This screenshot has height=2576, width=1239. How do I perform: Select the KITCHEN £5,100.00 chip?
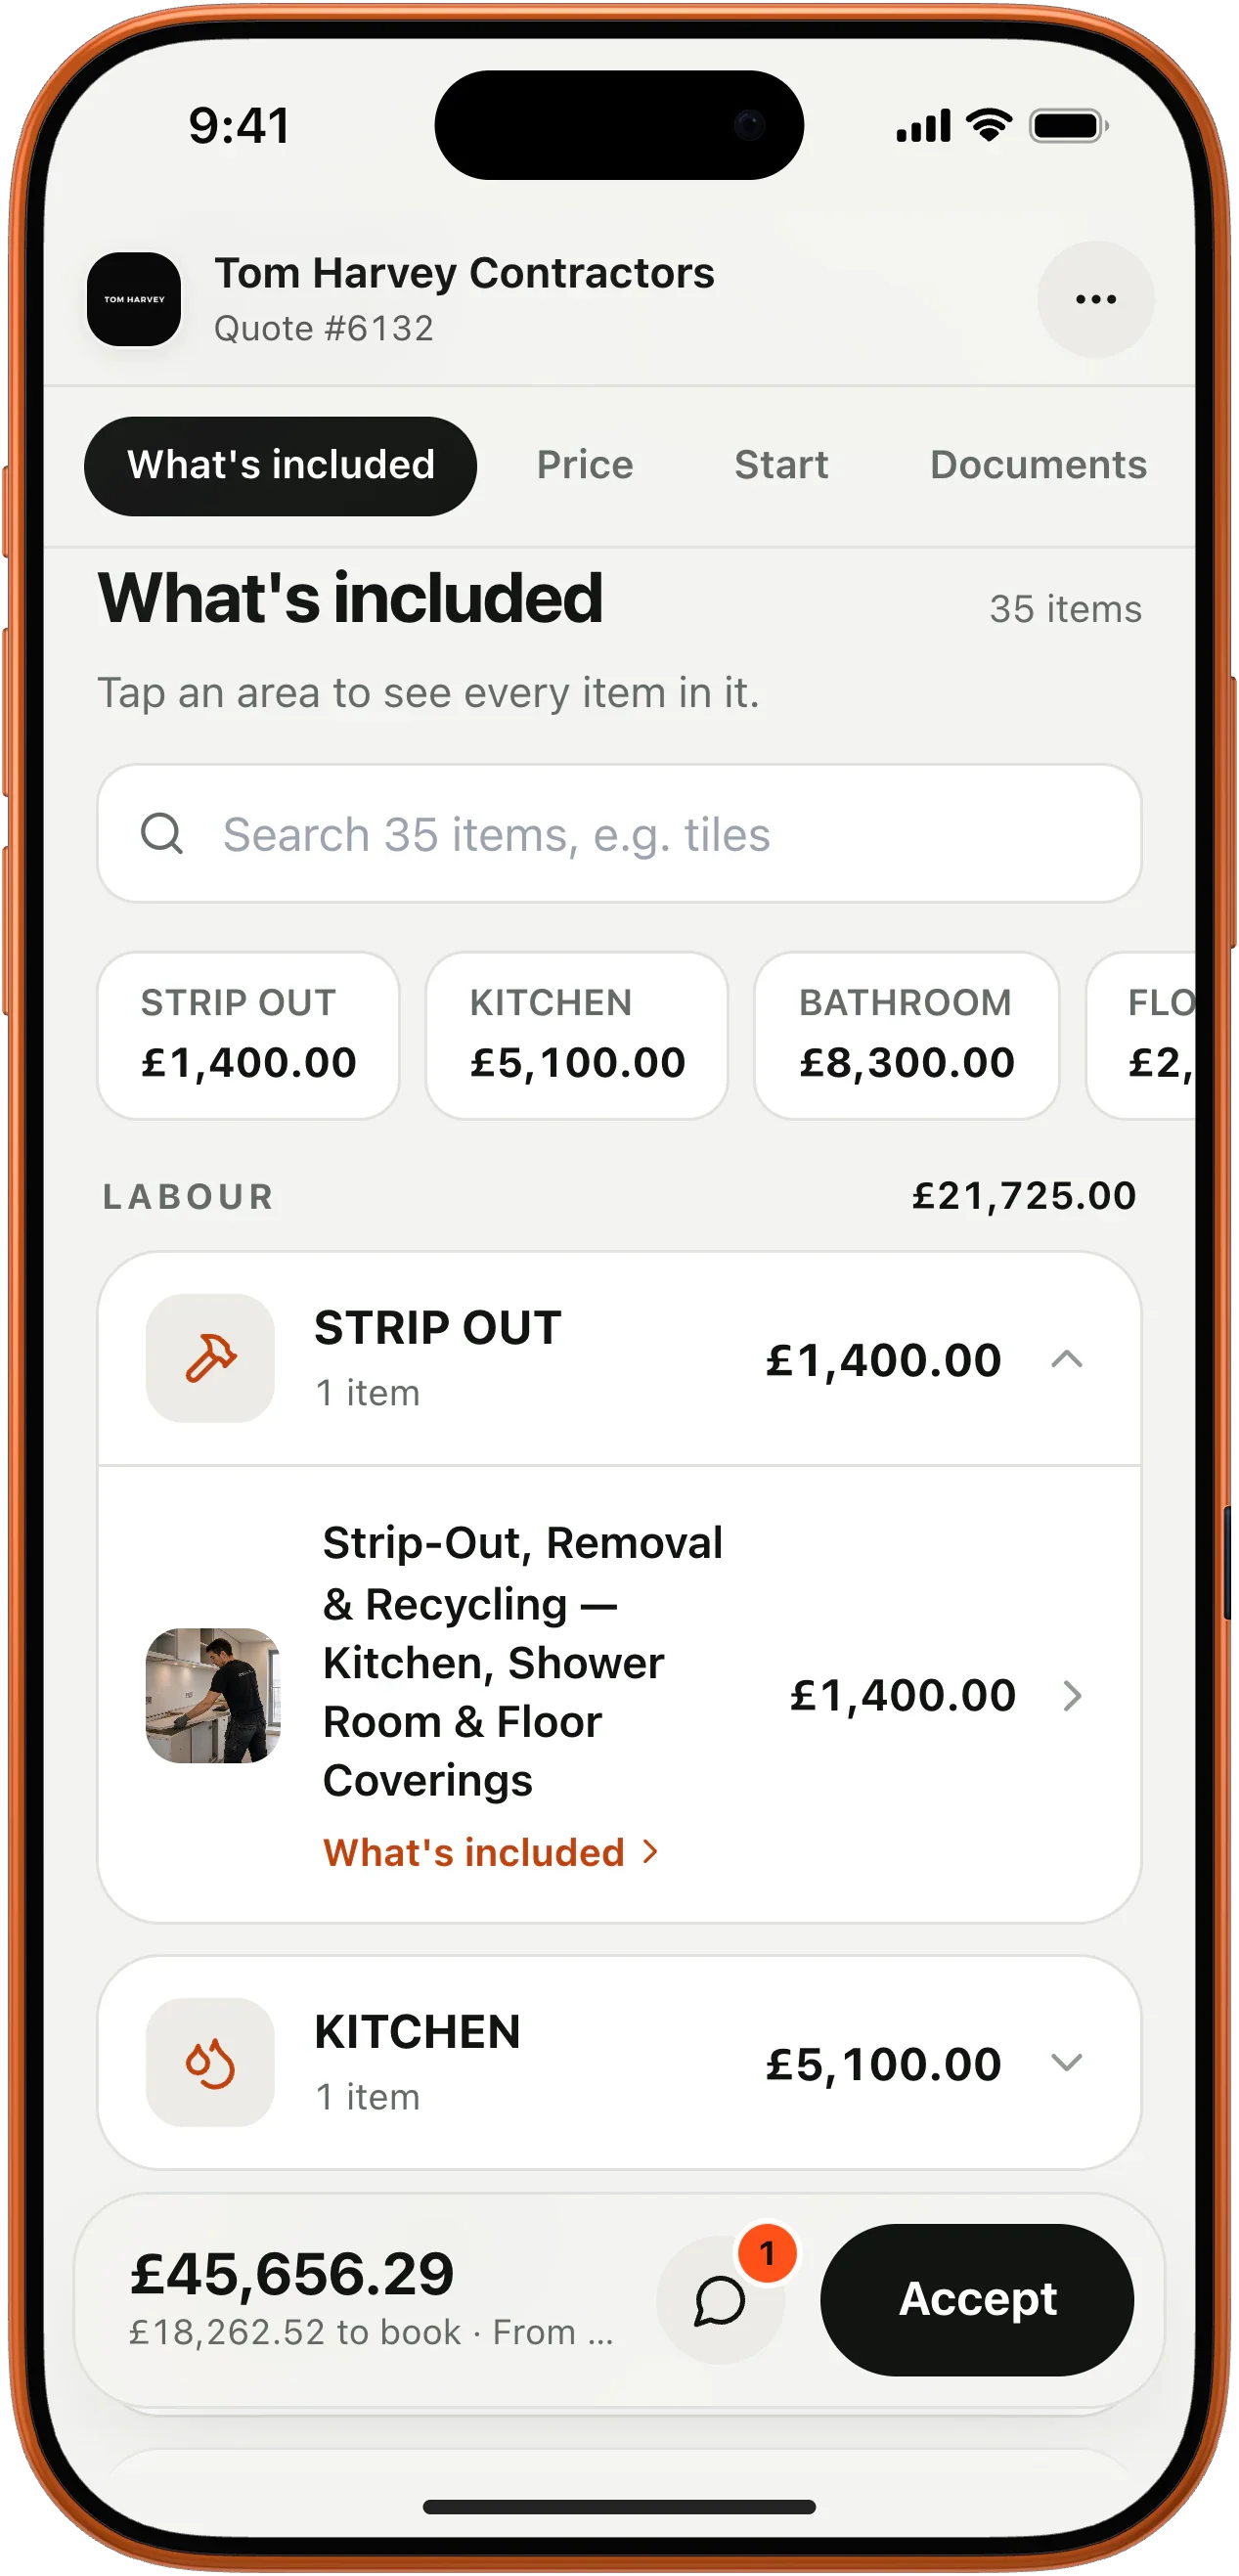click(577, 1035)
